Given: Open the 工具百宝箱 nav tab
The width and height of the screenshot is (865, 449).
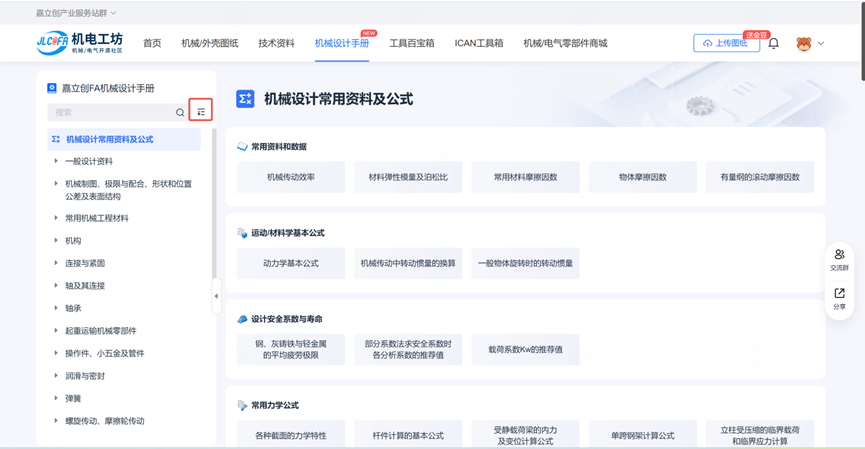Looking at the screenshot, I should (411, 43).
